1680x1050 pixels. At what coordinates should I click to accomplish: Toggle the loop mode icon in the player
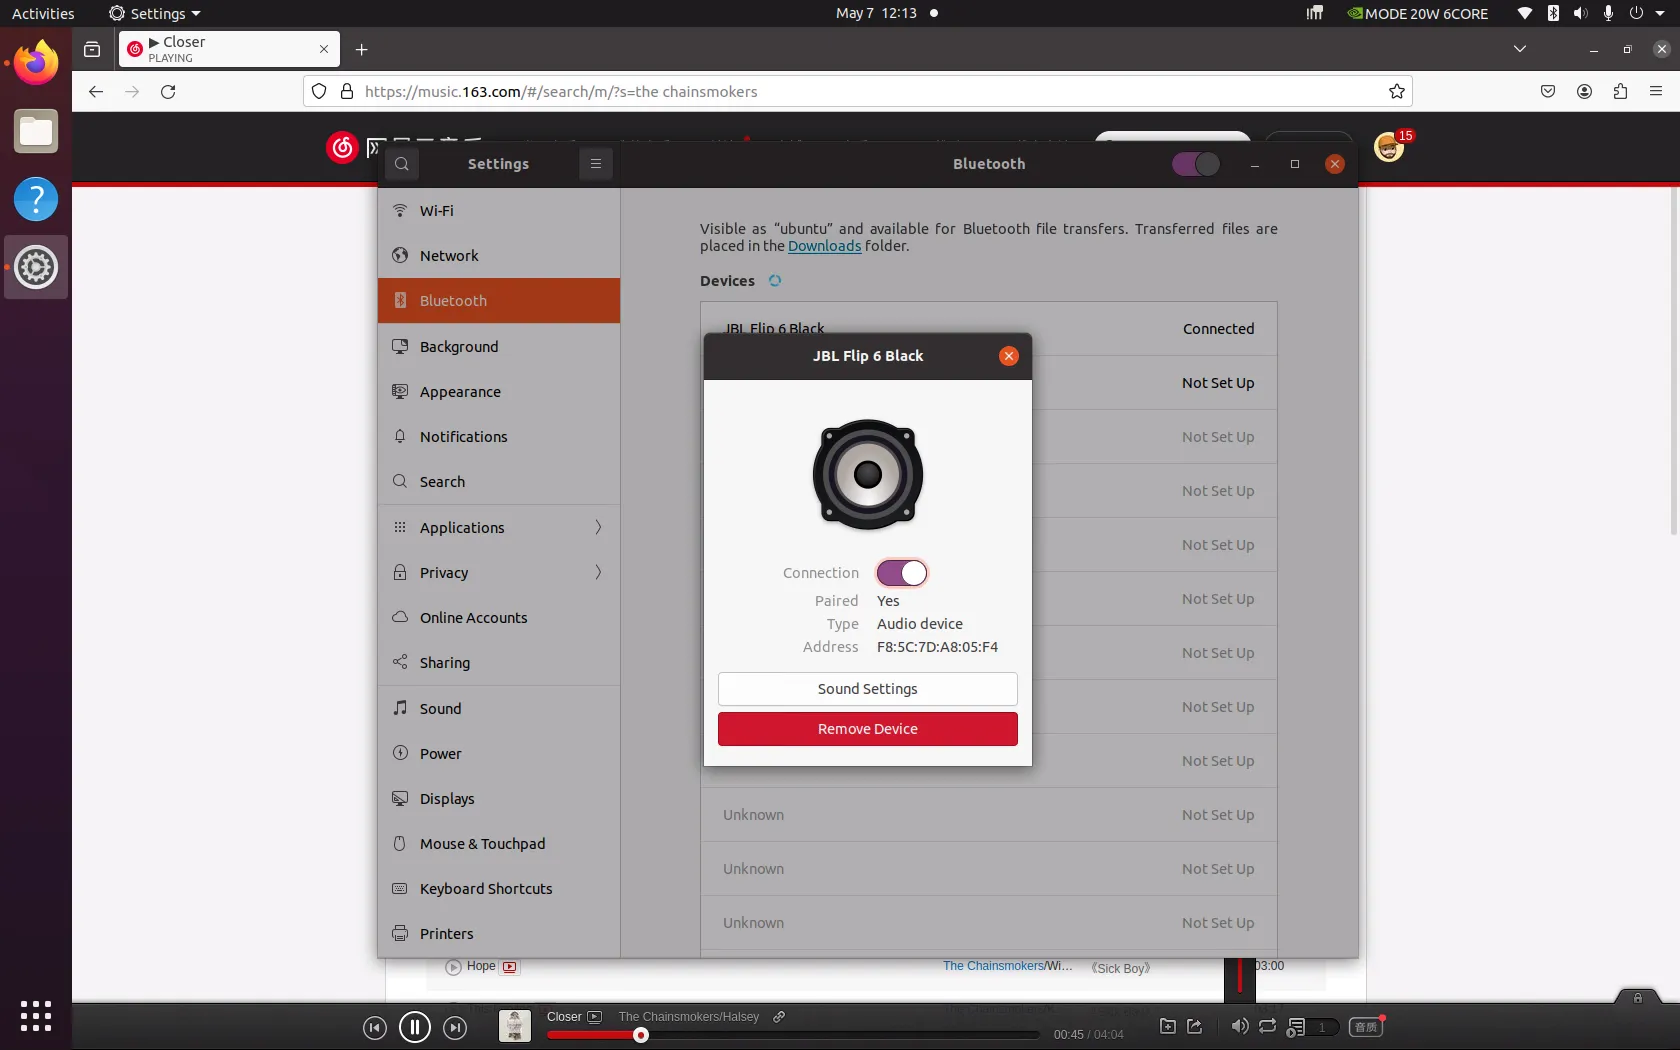tap(1267, 1026)
